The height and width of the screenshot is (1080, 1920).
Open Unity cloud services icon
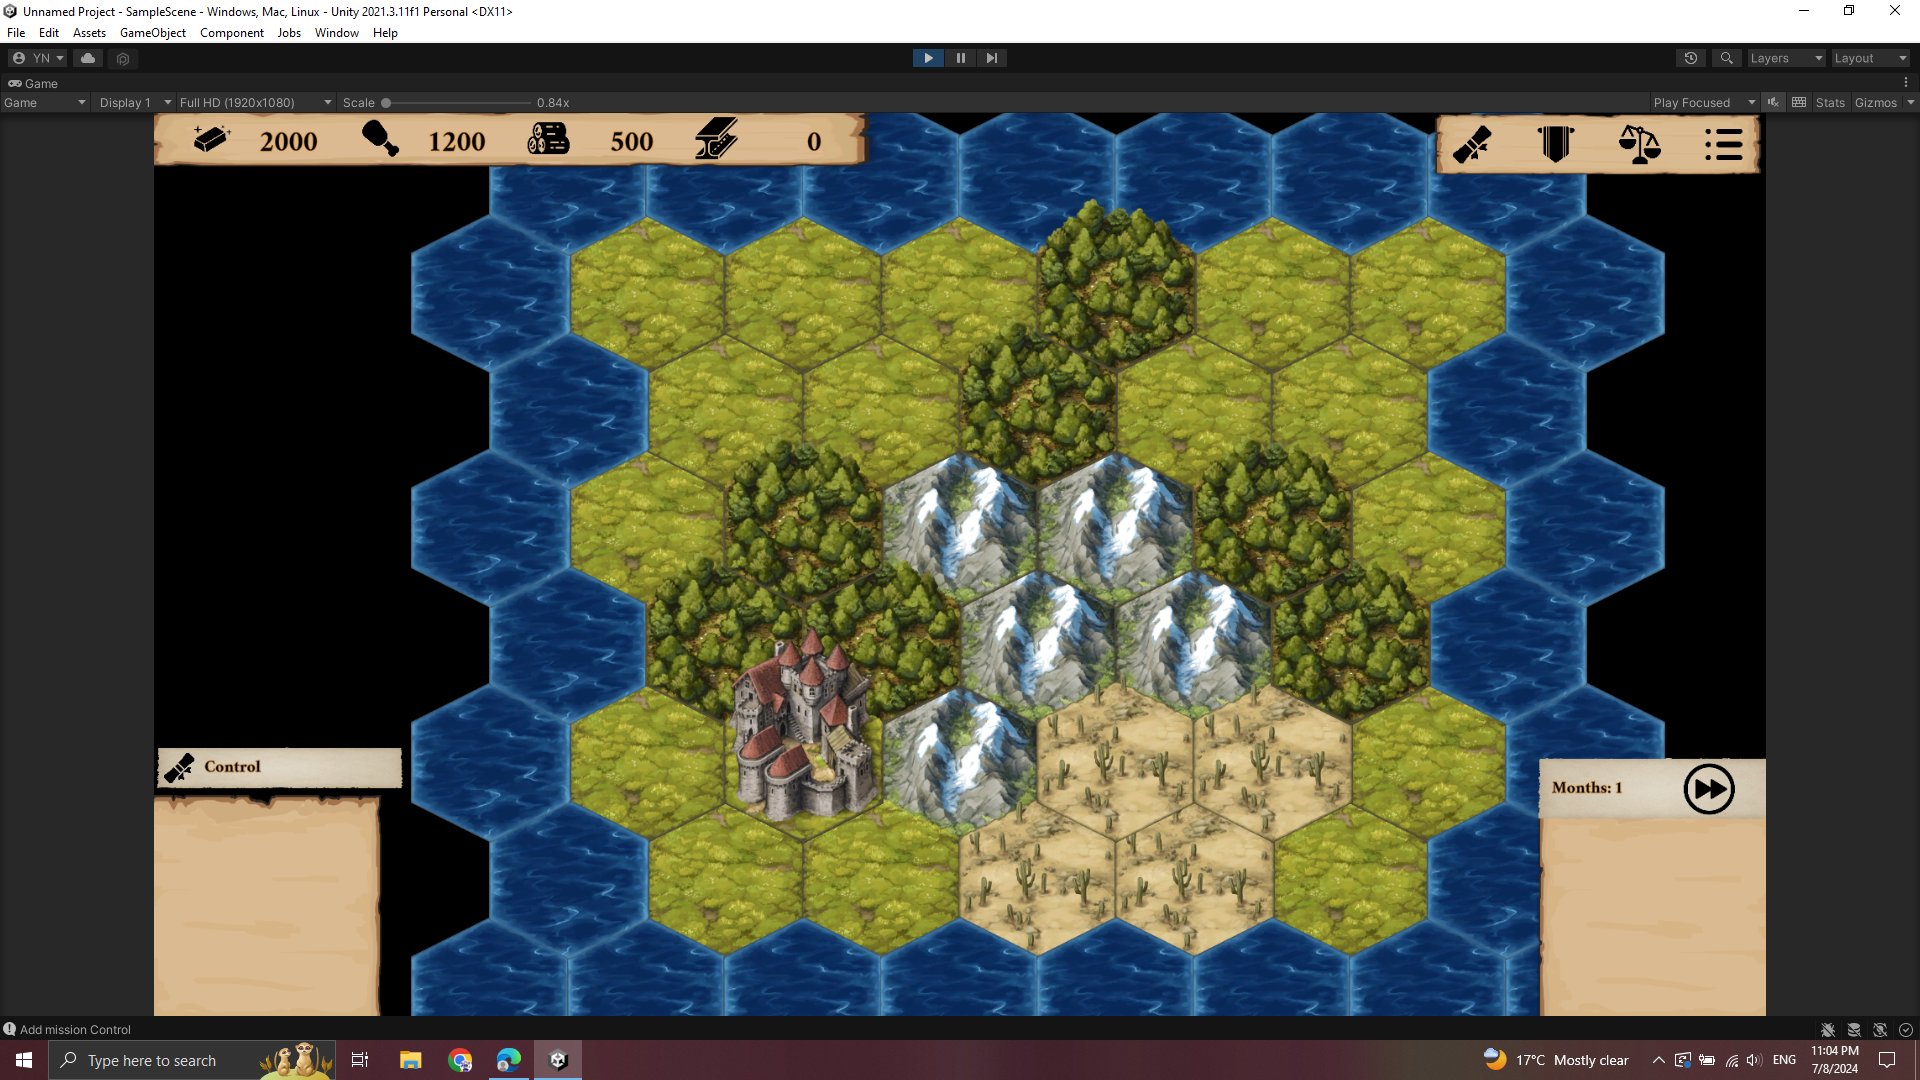(88, 58)
